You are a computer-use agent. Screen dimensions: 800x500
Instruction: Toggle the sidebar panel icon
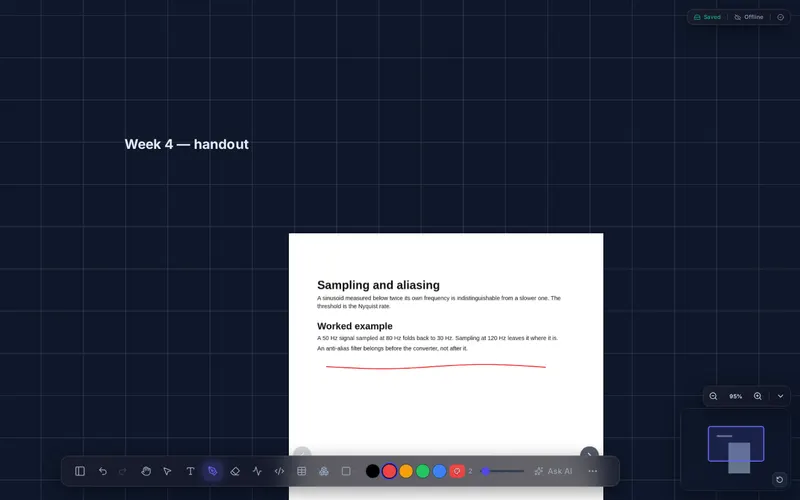[x=80, y=471]
